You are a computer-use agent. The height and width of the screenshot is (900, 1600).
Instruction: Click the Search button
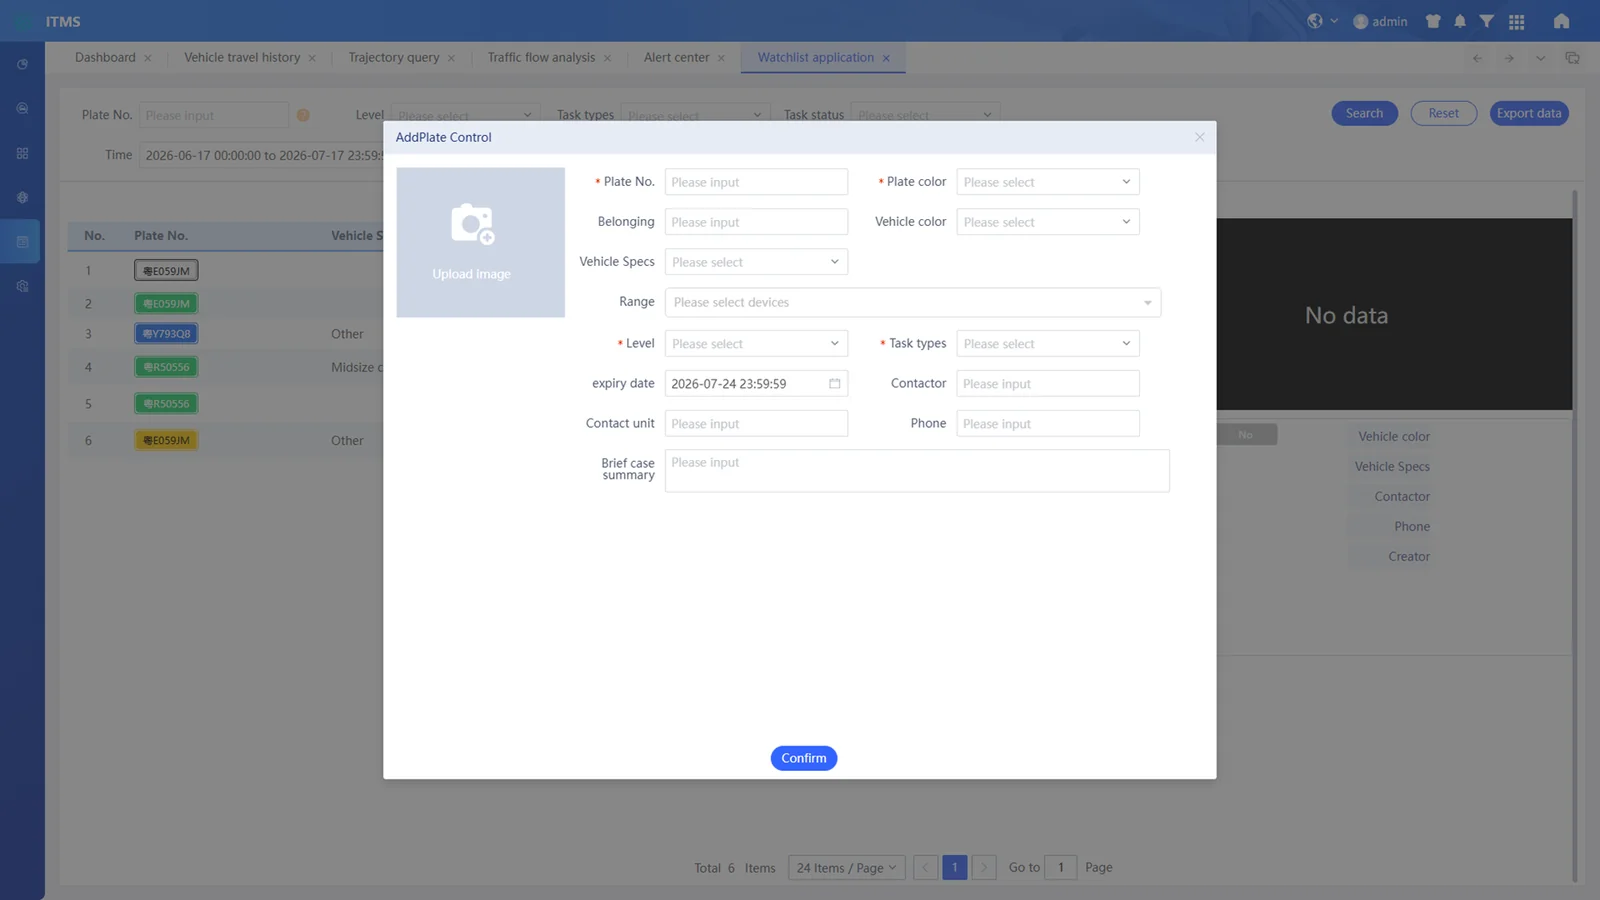pyautogui.click(x=1364, y=113)
